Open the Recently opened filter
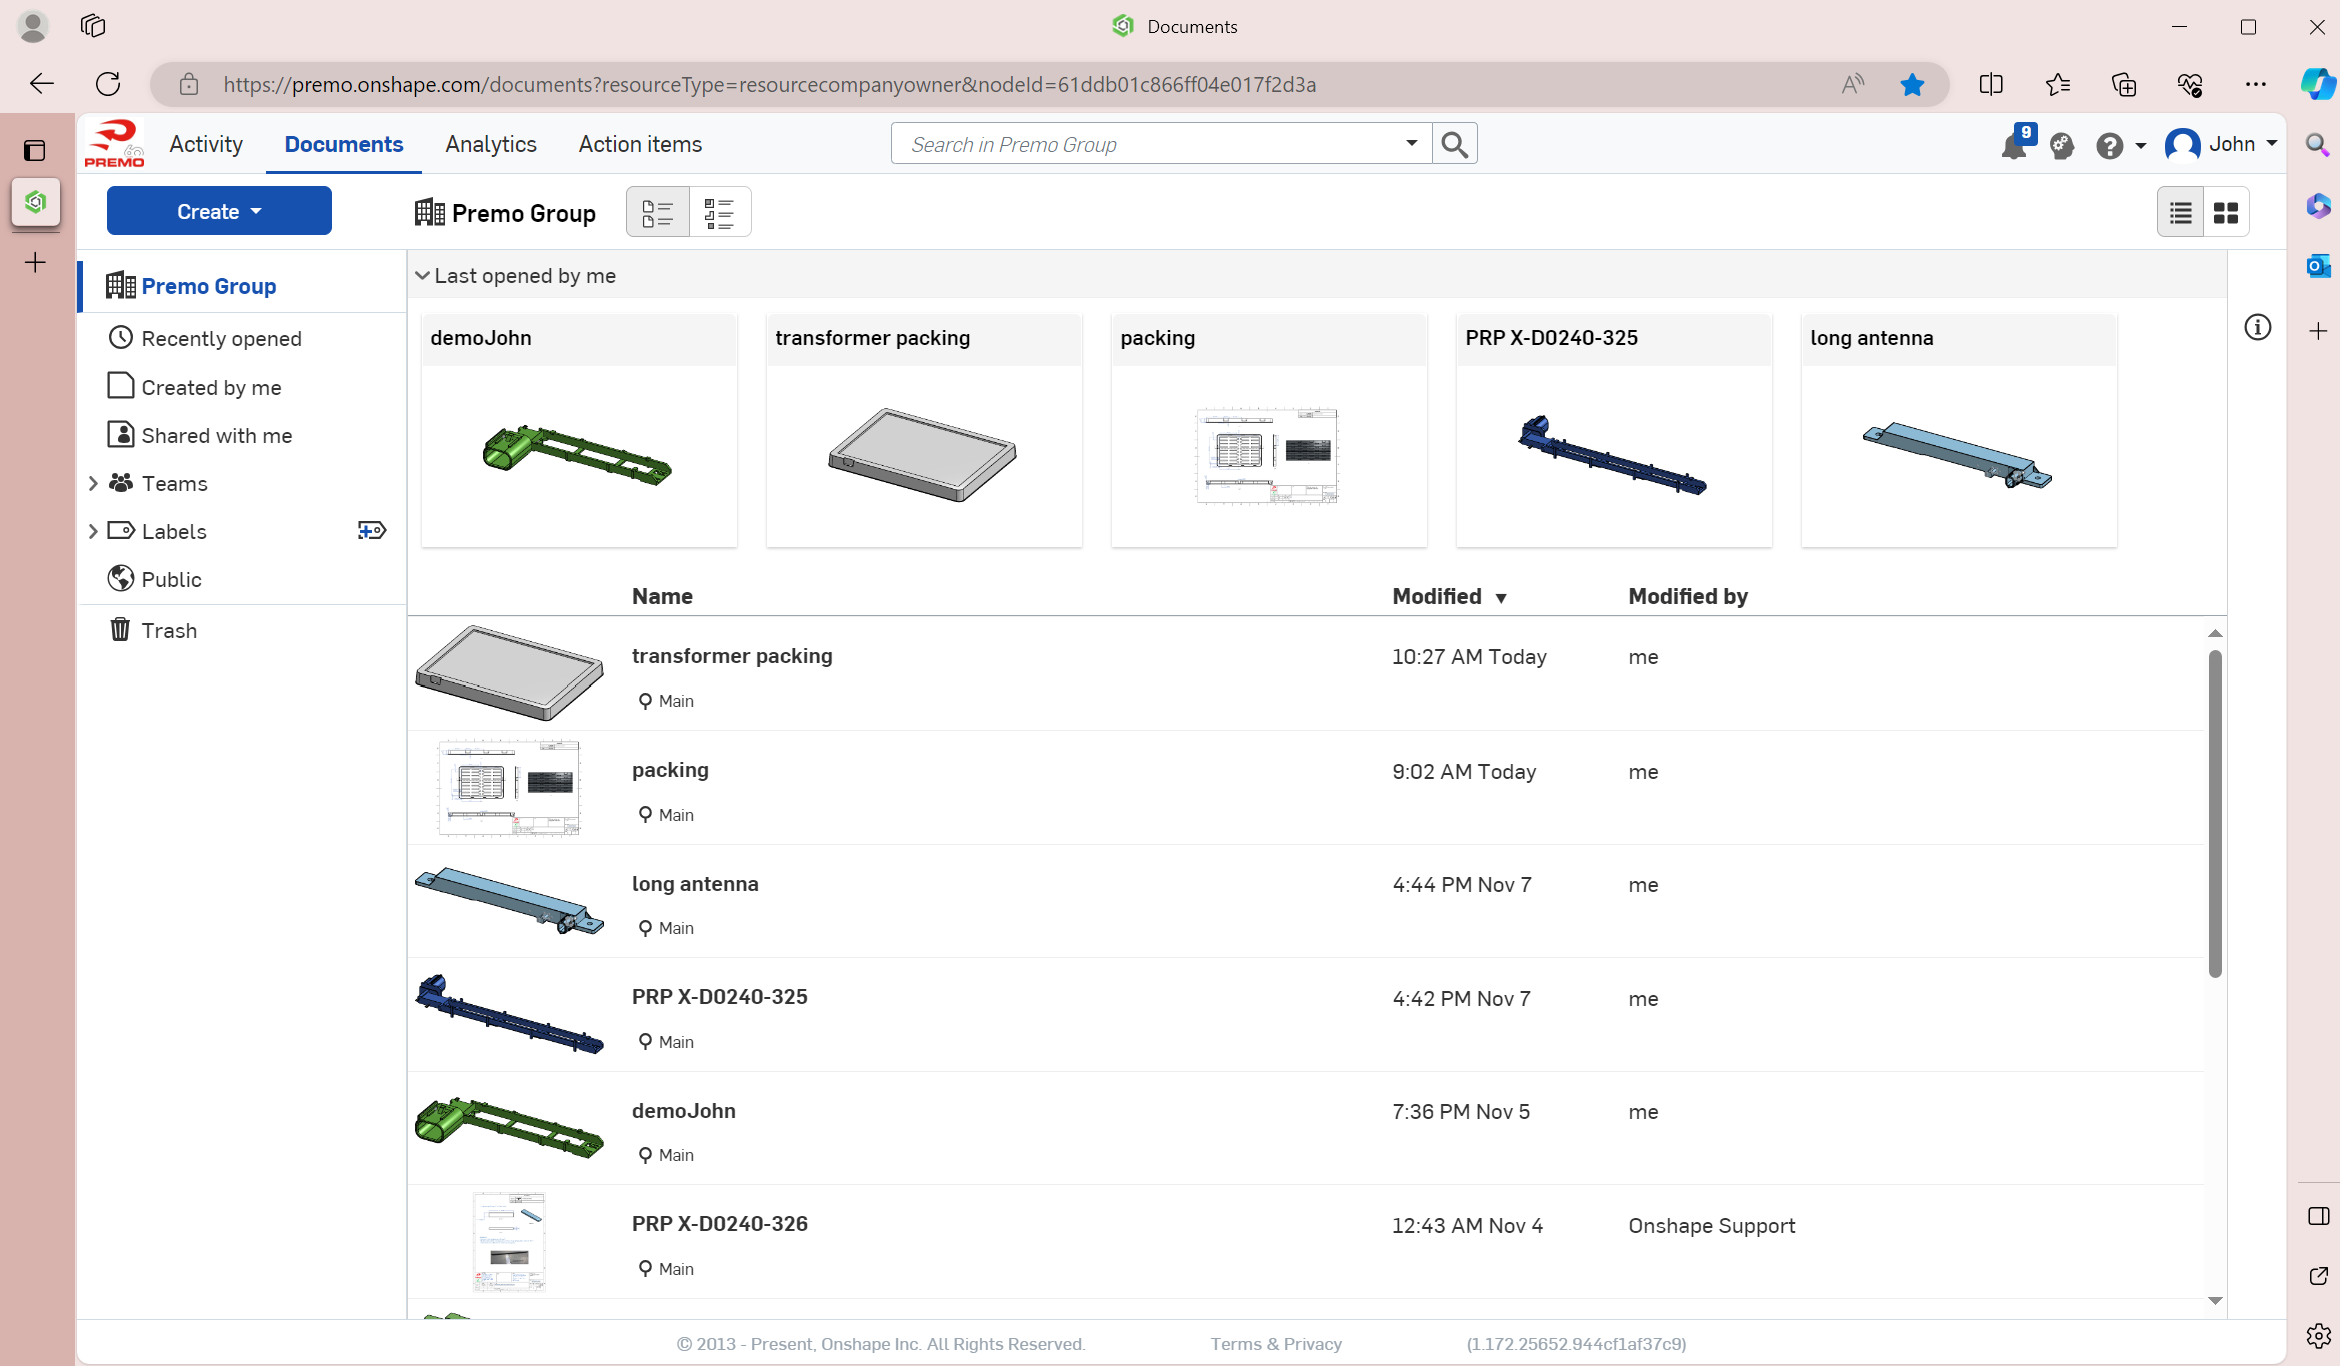The image size is (2340, 1366). 221,338
